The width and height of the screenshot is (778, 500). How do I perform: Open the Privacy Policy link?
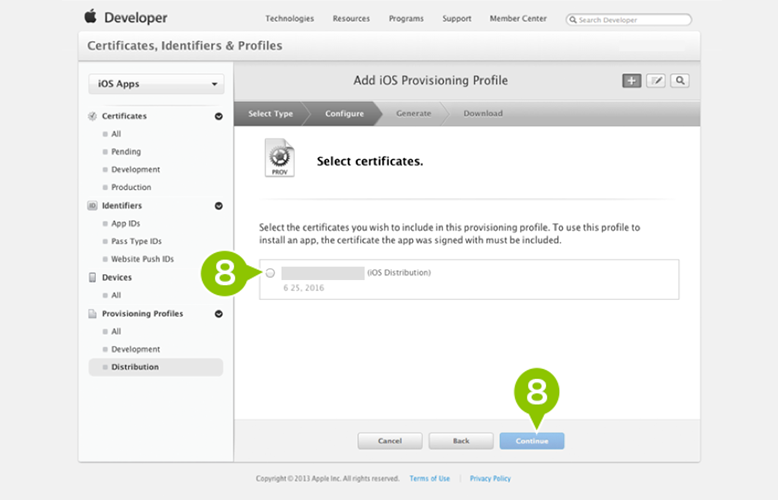(490, 479)
